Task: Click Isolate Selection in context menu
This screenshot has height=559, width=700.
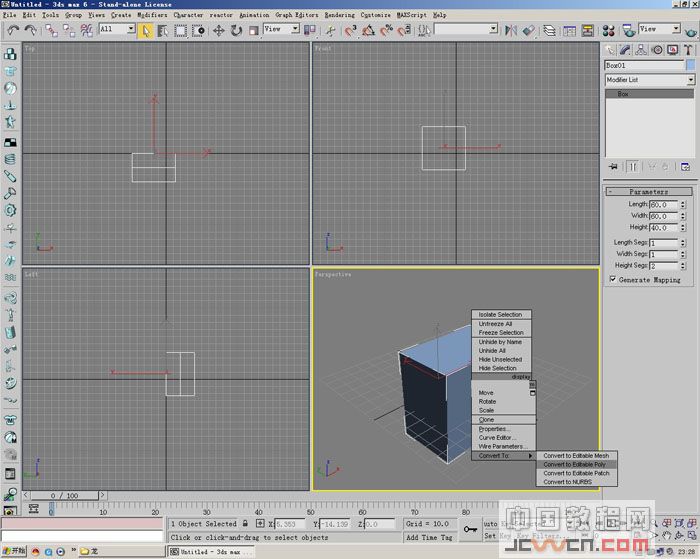Action: 500,315
